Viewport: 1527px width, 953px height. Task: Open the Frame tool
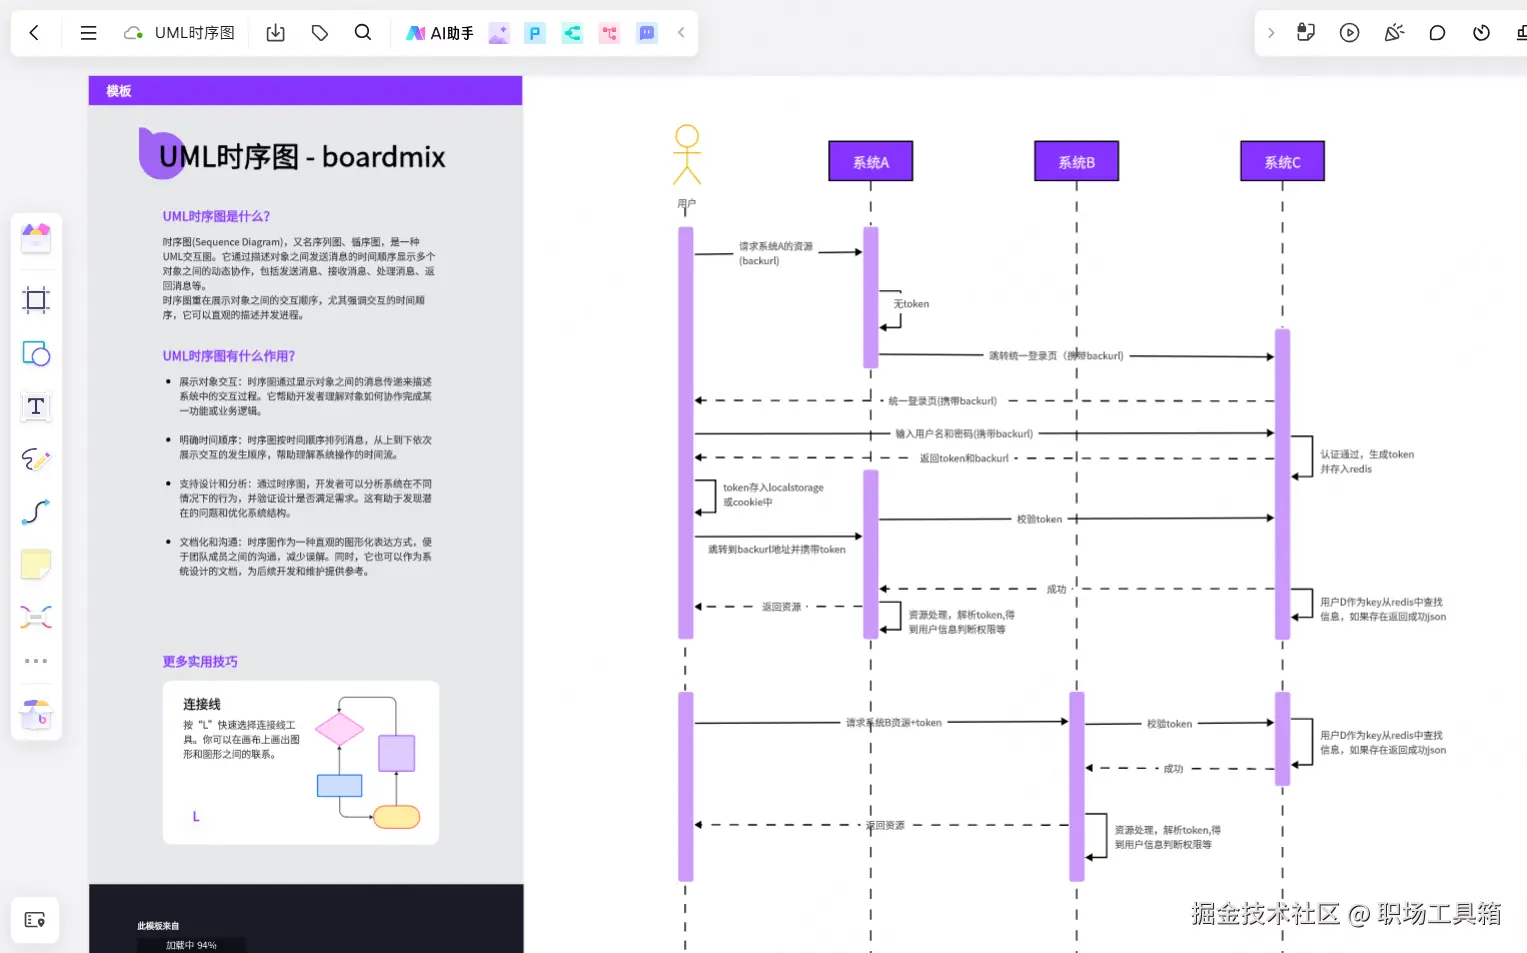pos(36,300)
